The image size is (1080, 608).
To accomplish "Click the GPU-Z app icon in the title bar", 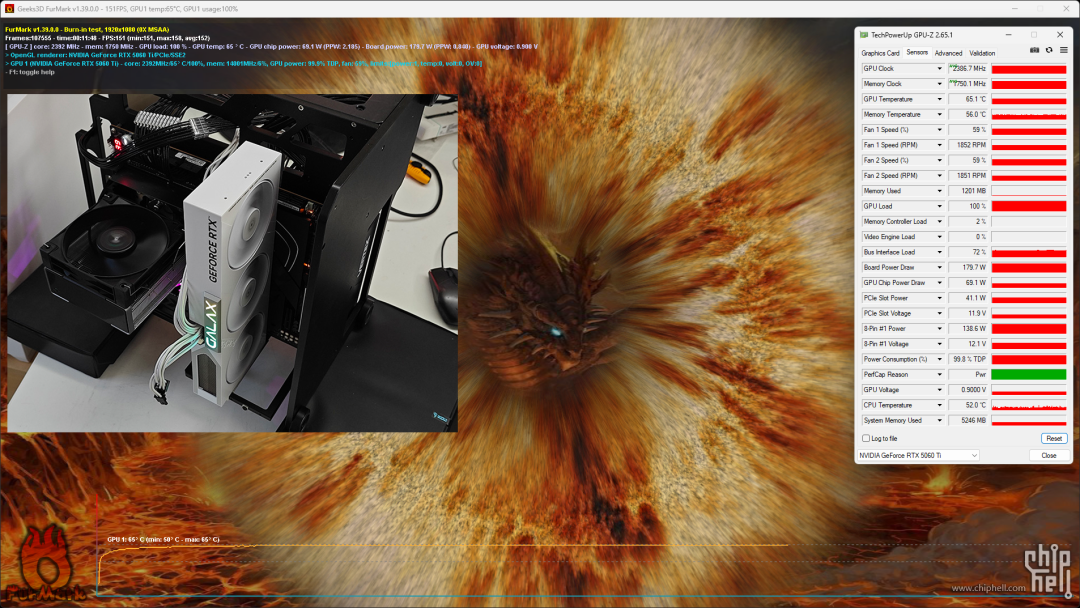I will [x=864, y=34].
